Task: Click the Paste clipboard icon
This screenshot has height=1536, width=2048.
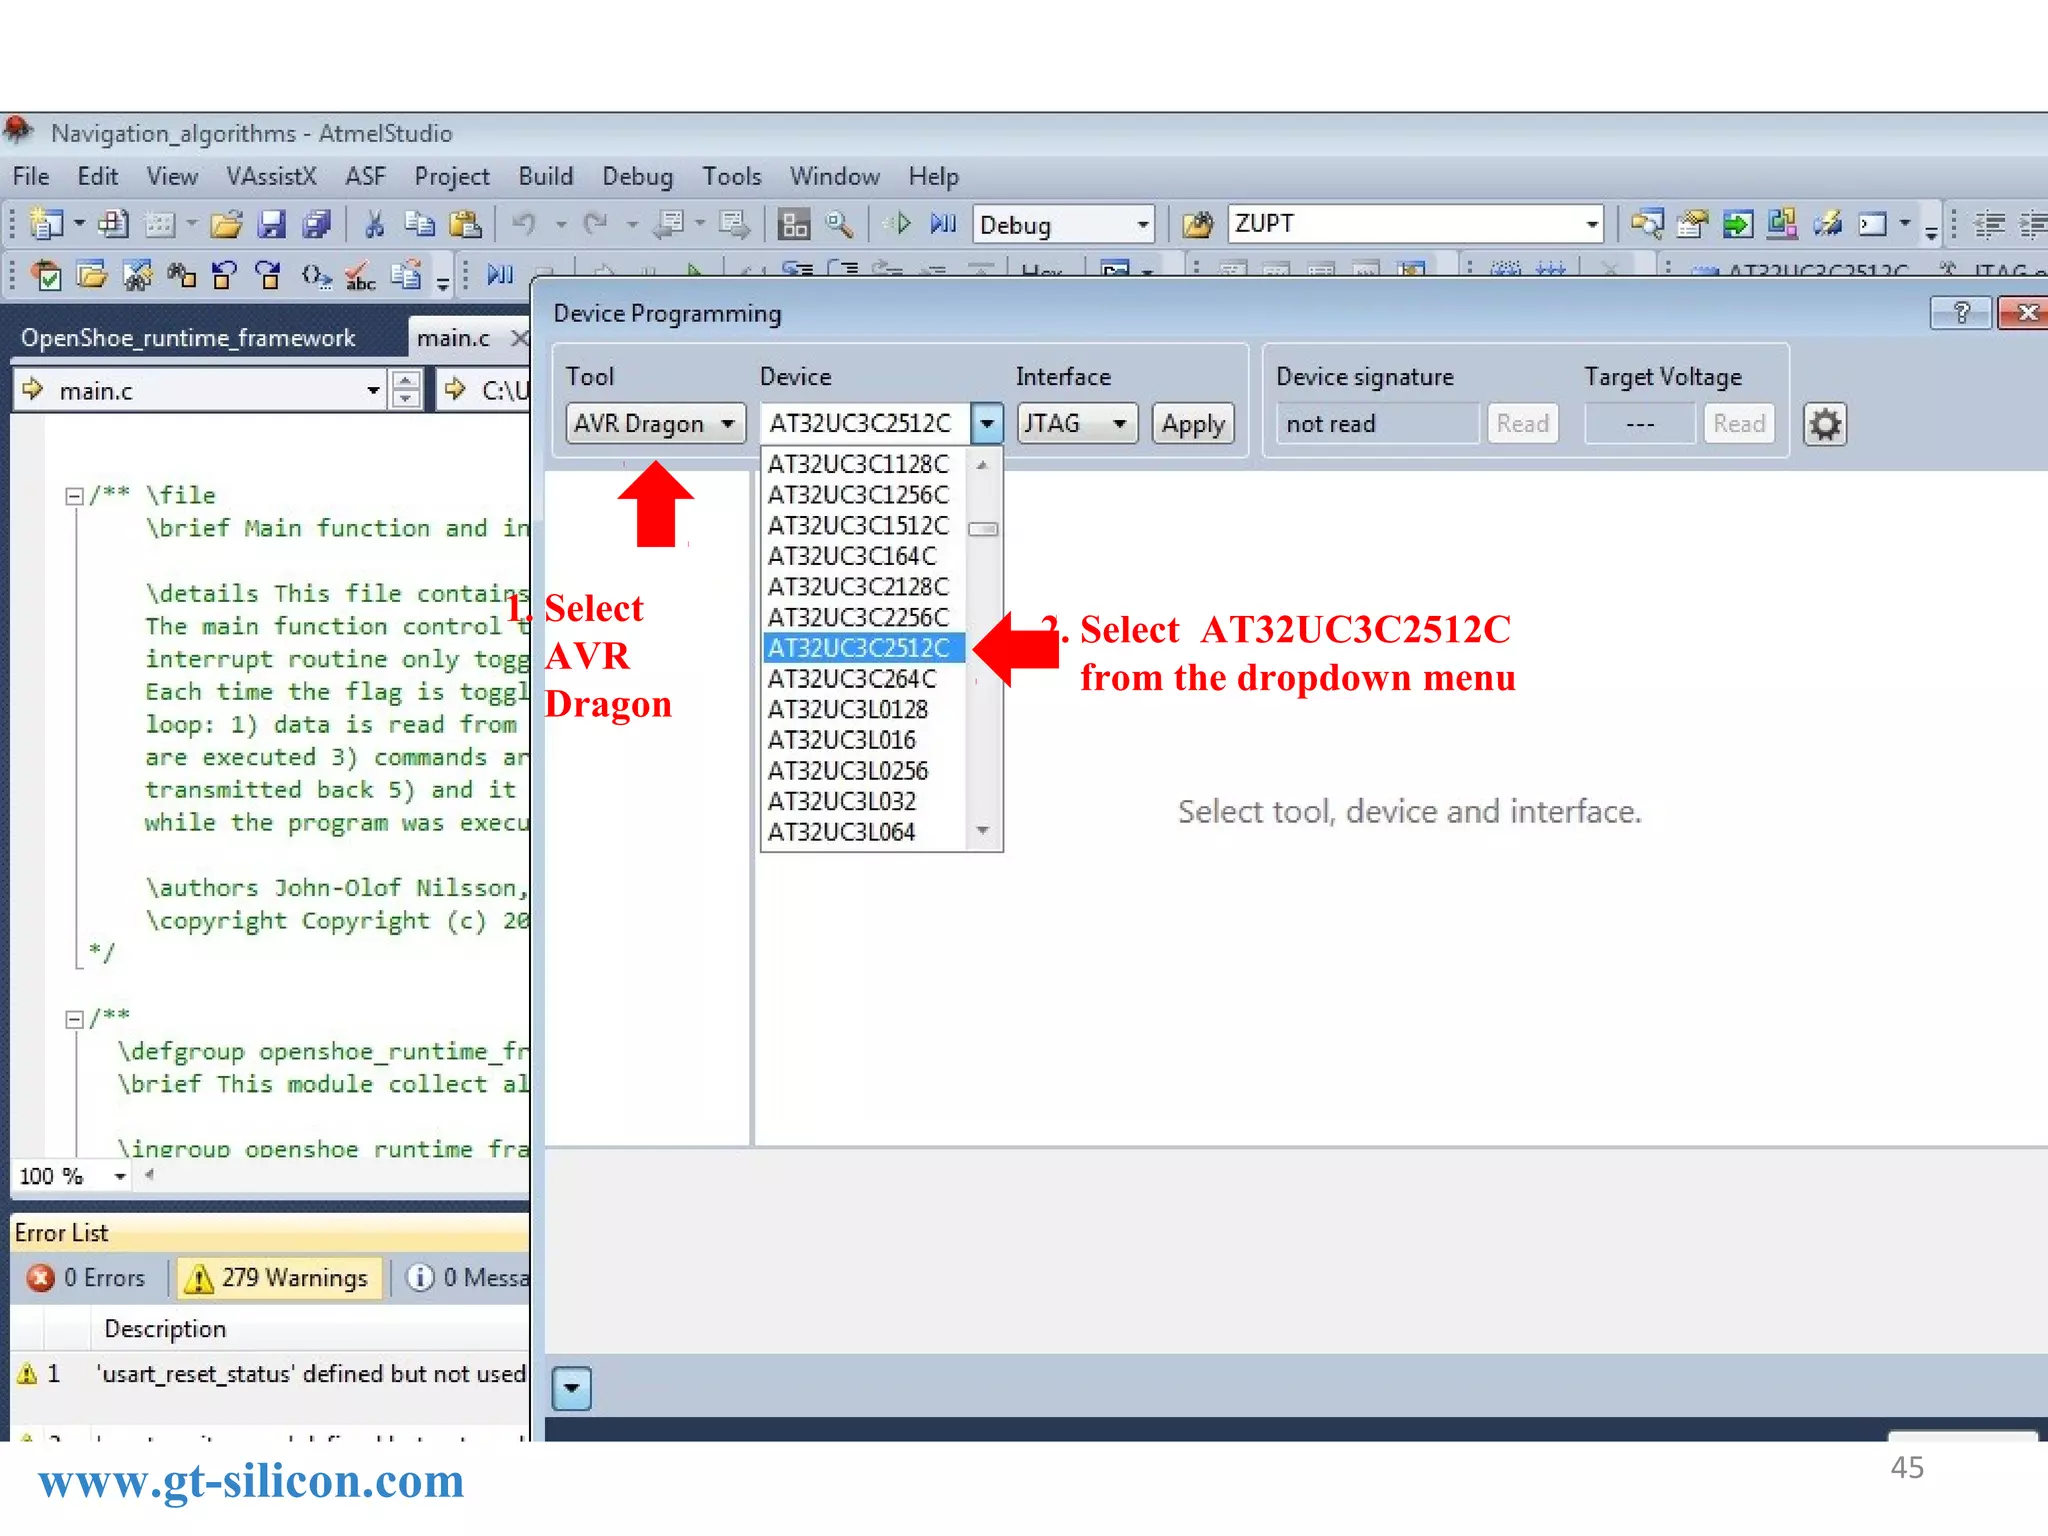Action: (x=465, y=224)
